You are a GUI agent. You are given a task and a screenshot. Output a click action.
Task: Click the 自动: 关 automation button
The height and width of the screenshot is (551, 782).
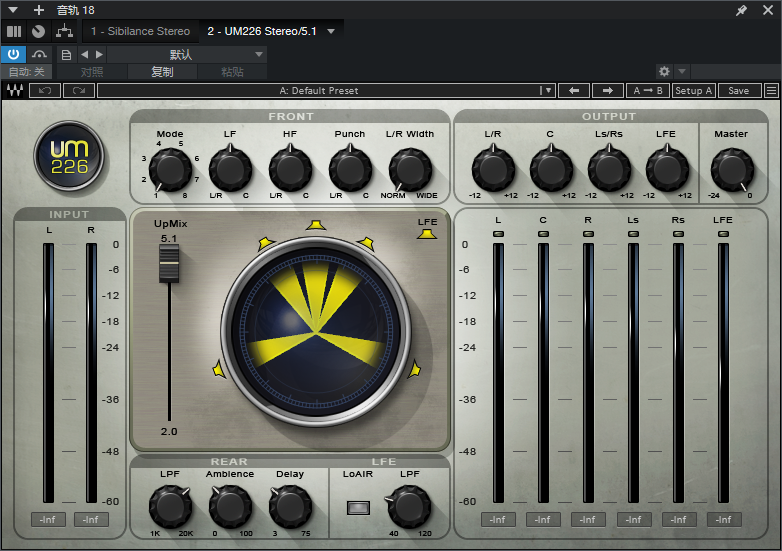[27, 72]
